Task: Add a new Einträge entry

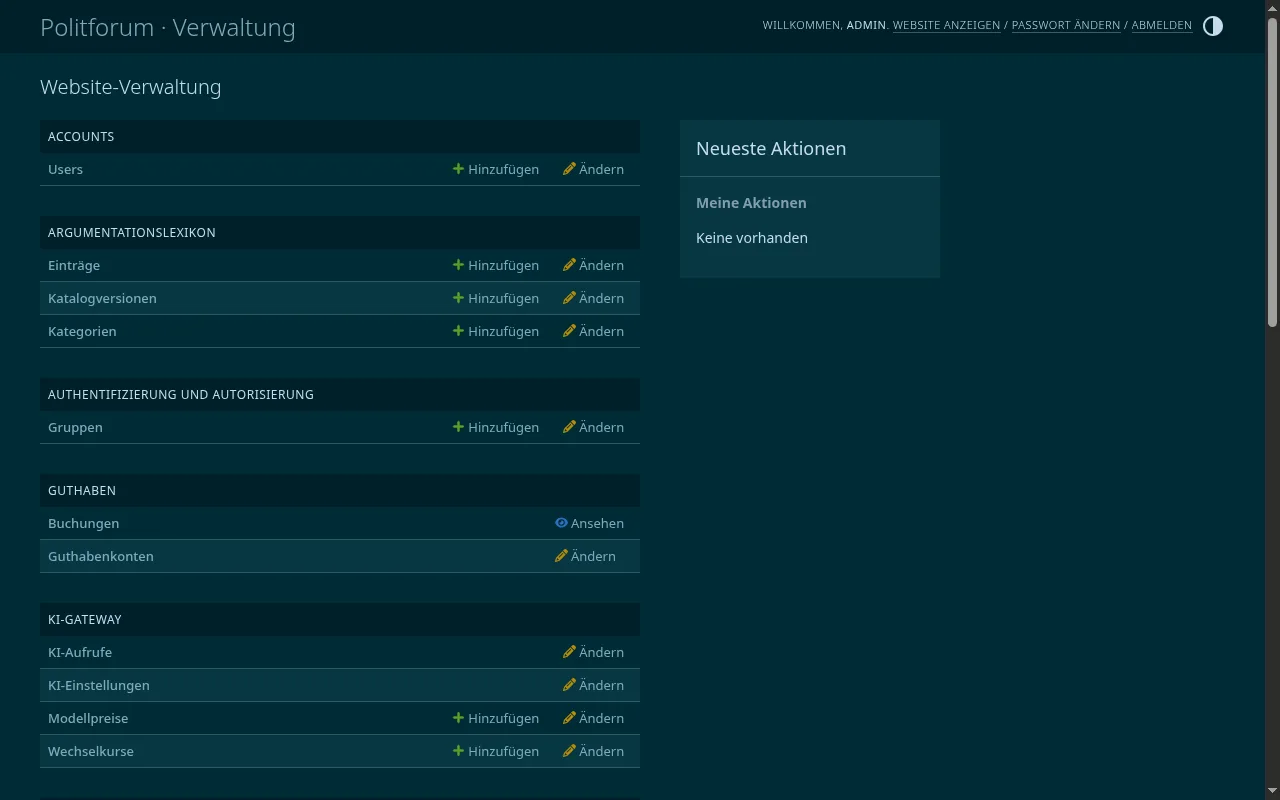Action: point(496,265)
